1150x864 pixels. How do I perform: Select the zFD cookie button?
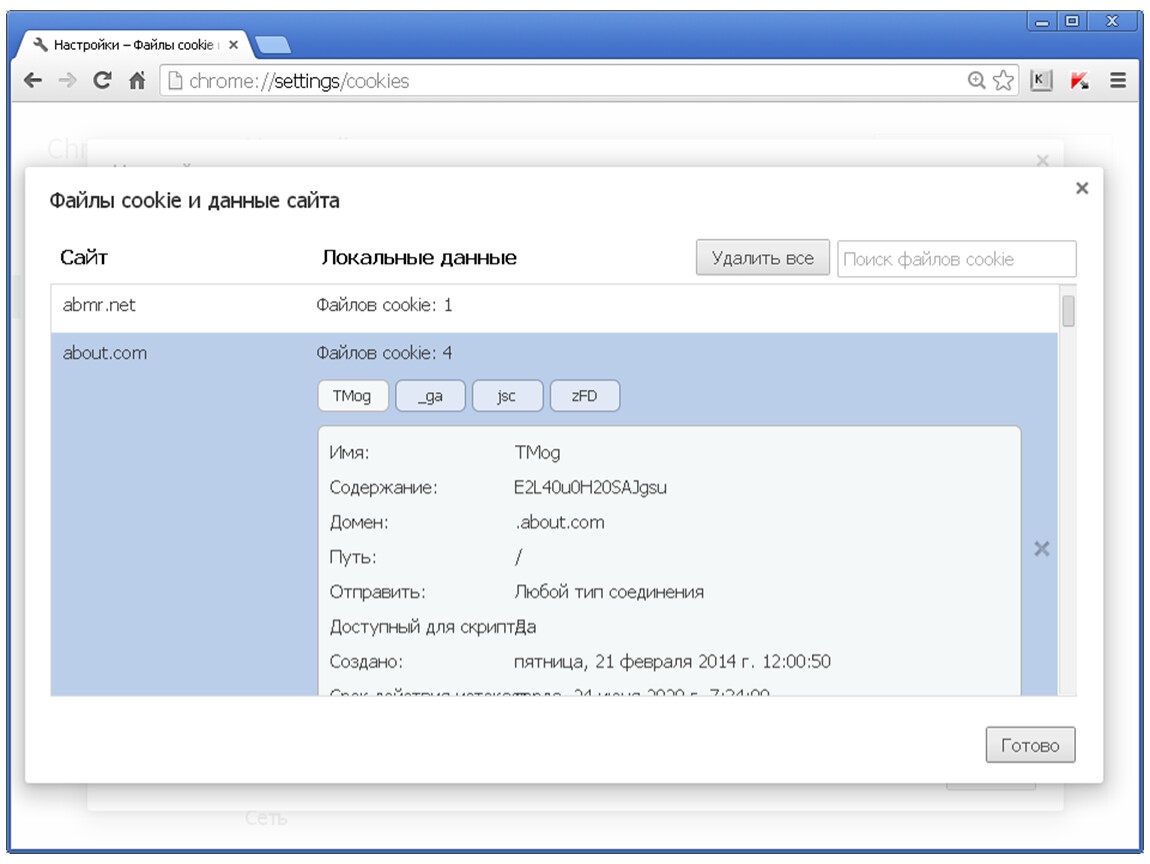click(x=585, y=396)
